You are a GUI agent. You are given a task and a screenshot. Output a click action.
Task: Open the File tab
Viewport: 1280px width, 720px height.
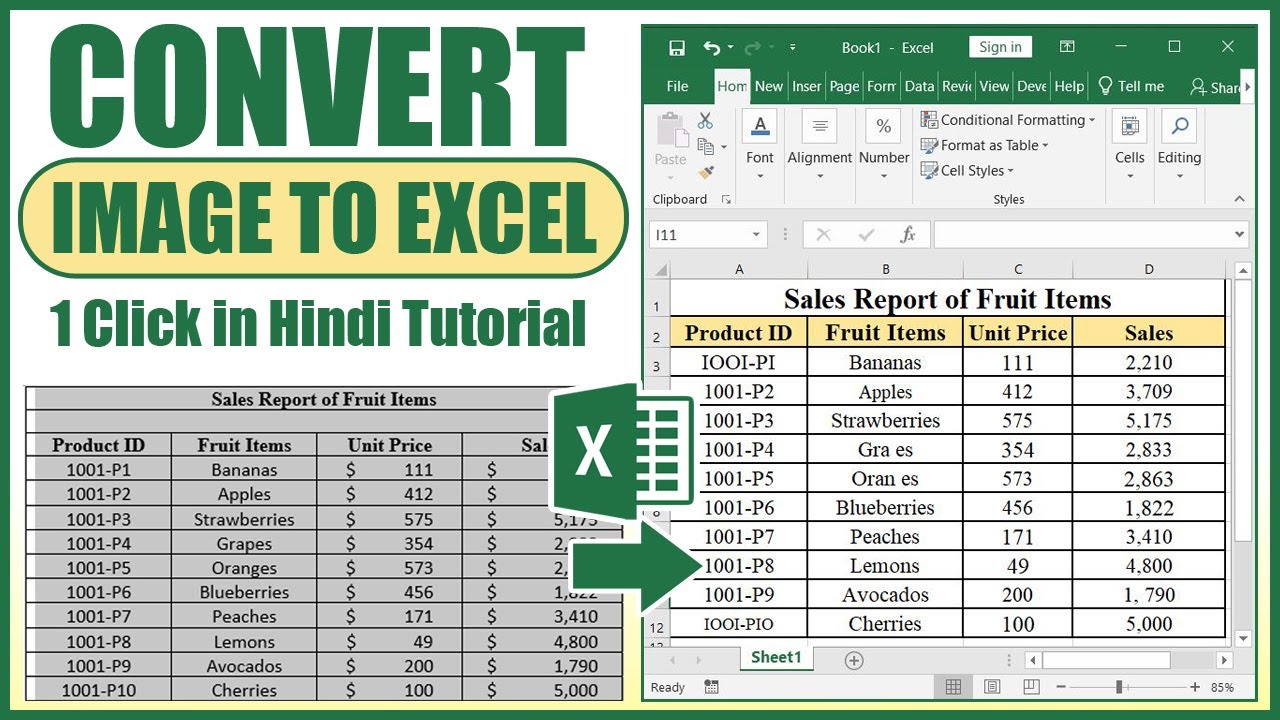click(678, 86)
